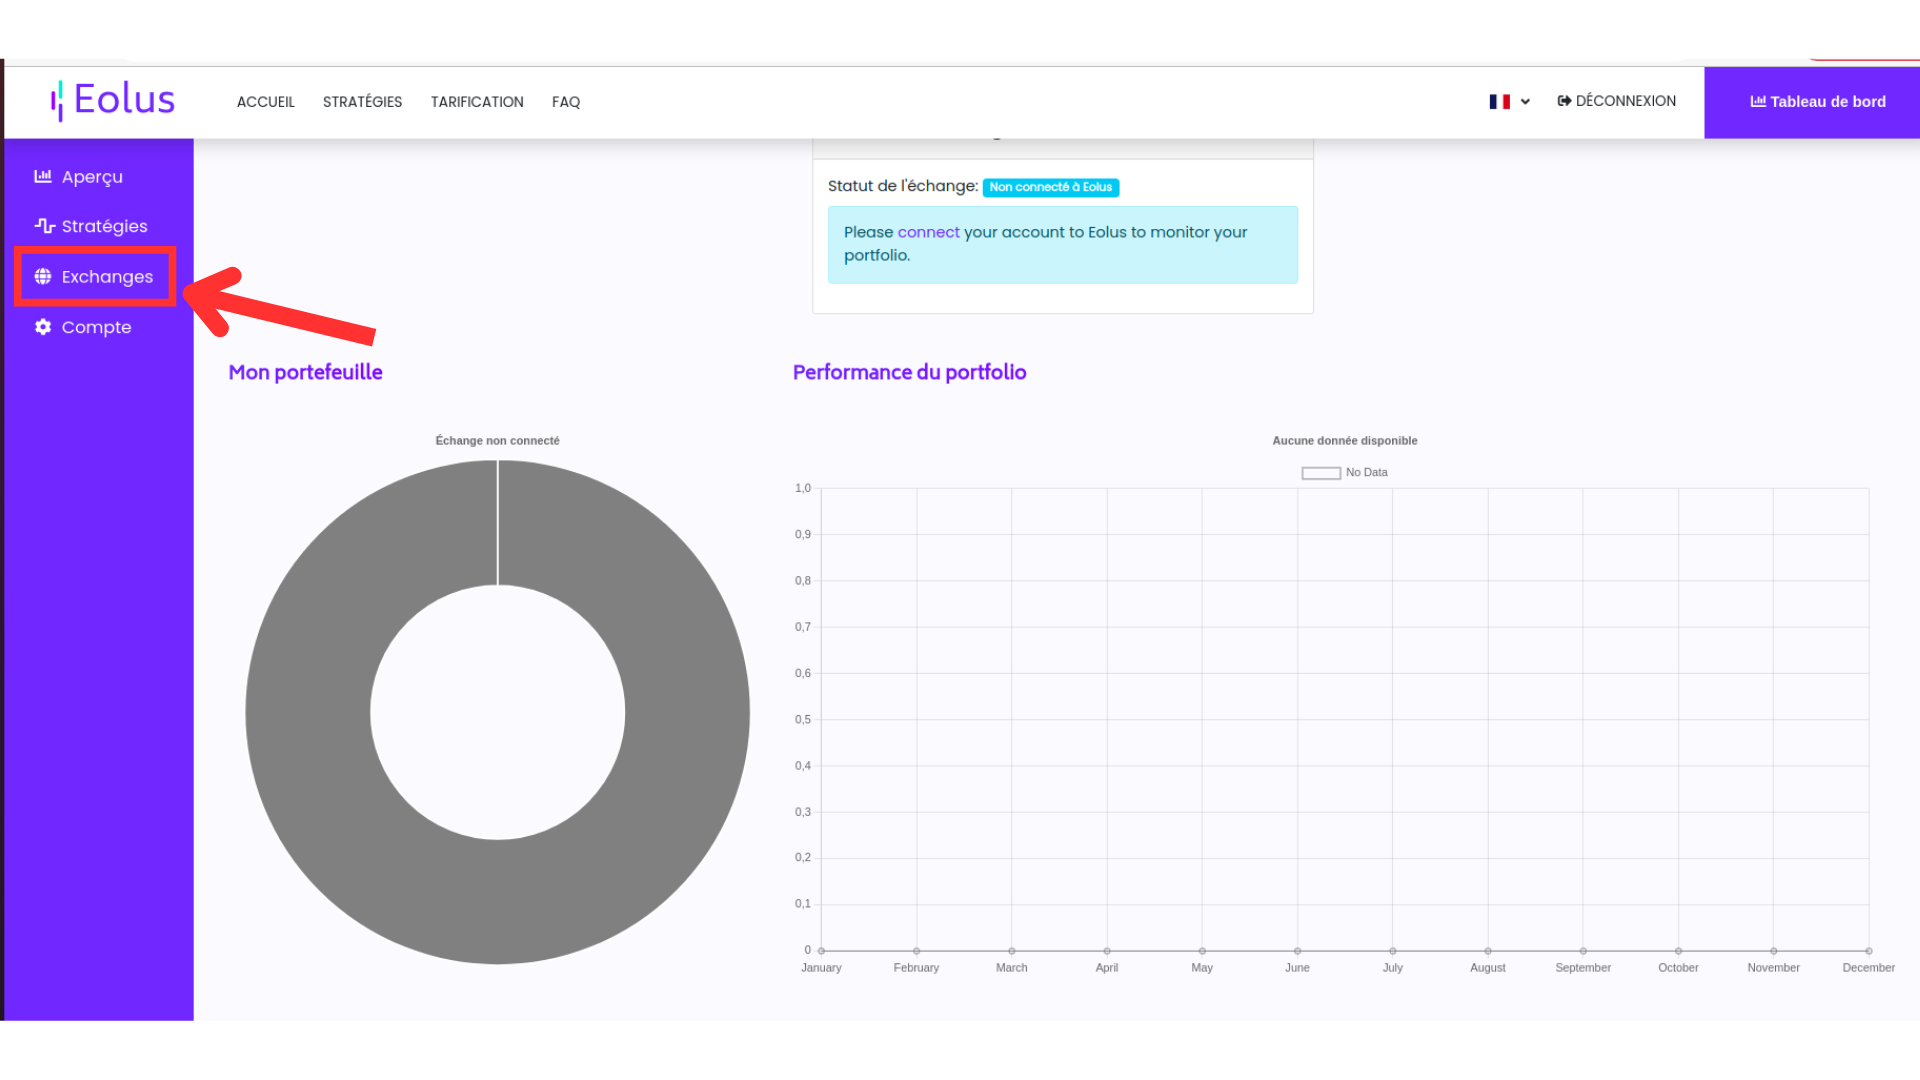Click the 'Aucune donnée disponible' chart title

click(x=1344, y=440)
